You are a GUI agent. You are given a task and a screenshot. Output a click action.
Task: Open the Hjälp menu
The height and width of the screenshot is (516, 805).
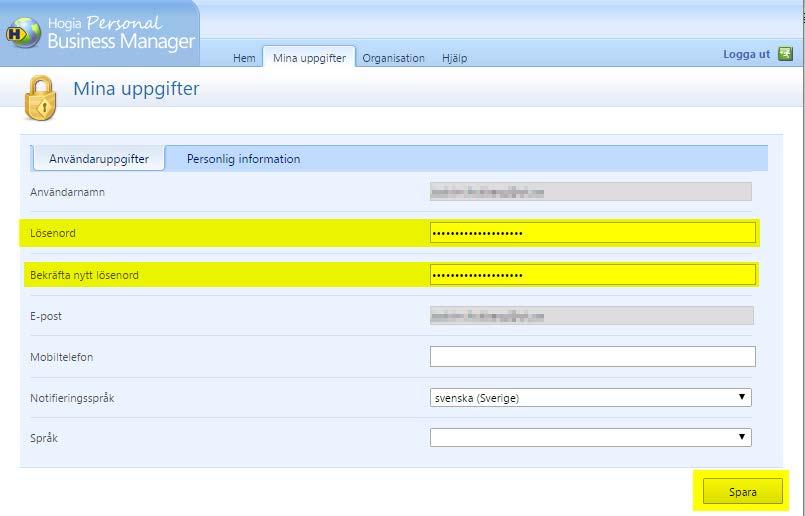click(454, 58)
